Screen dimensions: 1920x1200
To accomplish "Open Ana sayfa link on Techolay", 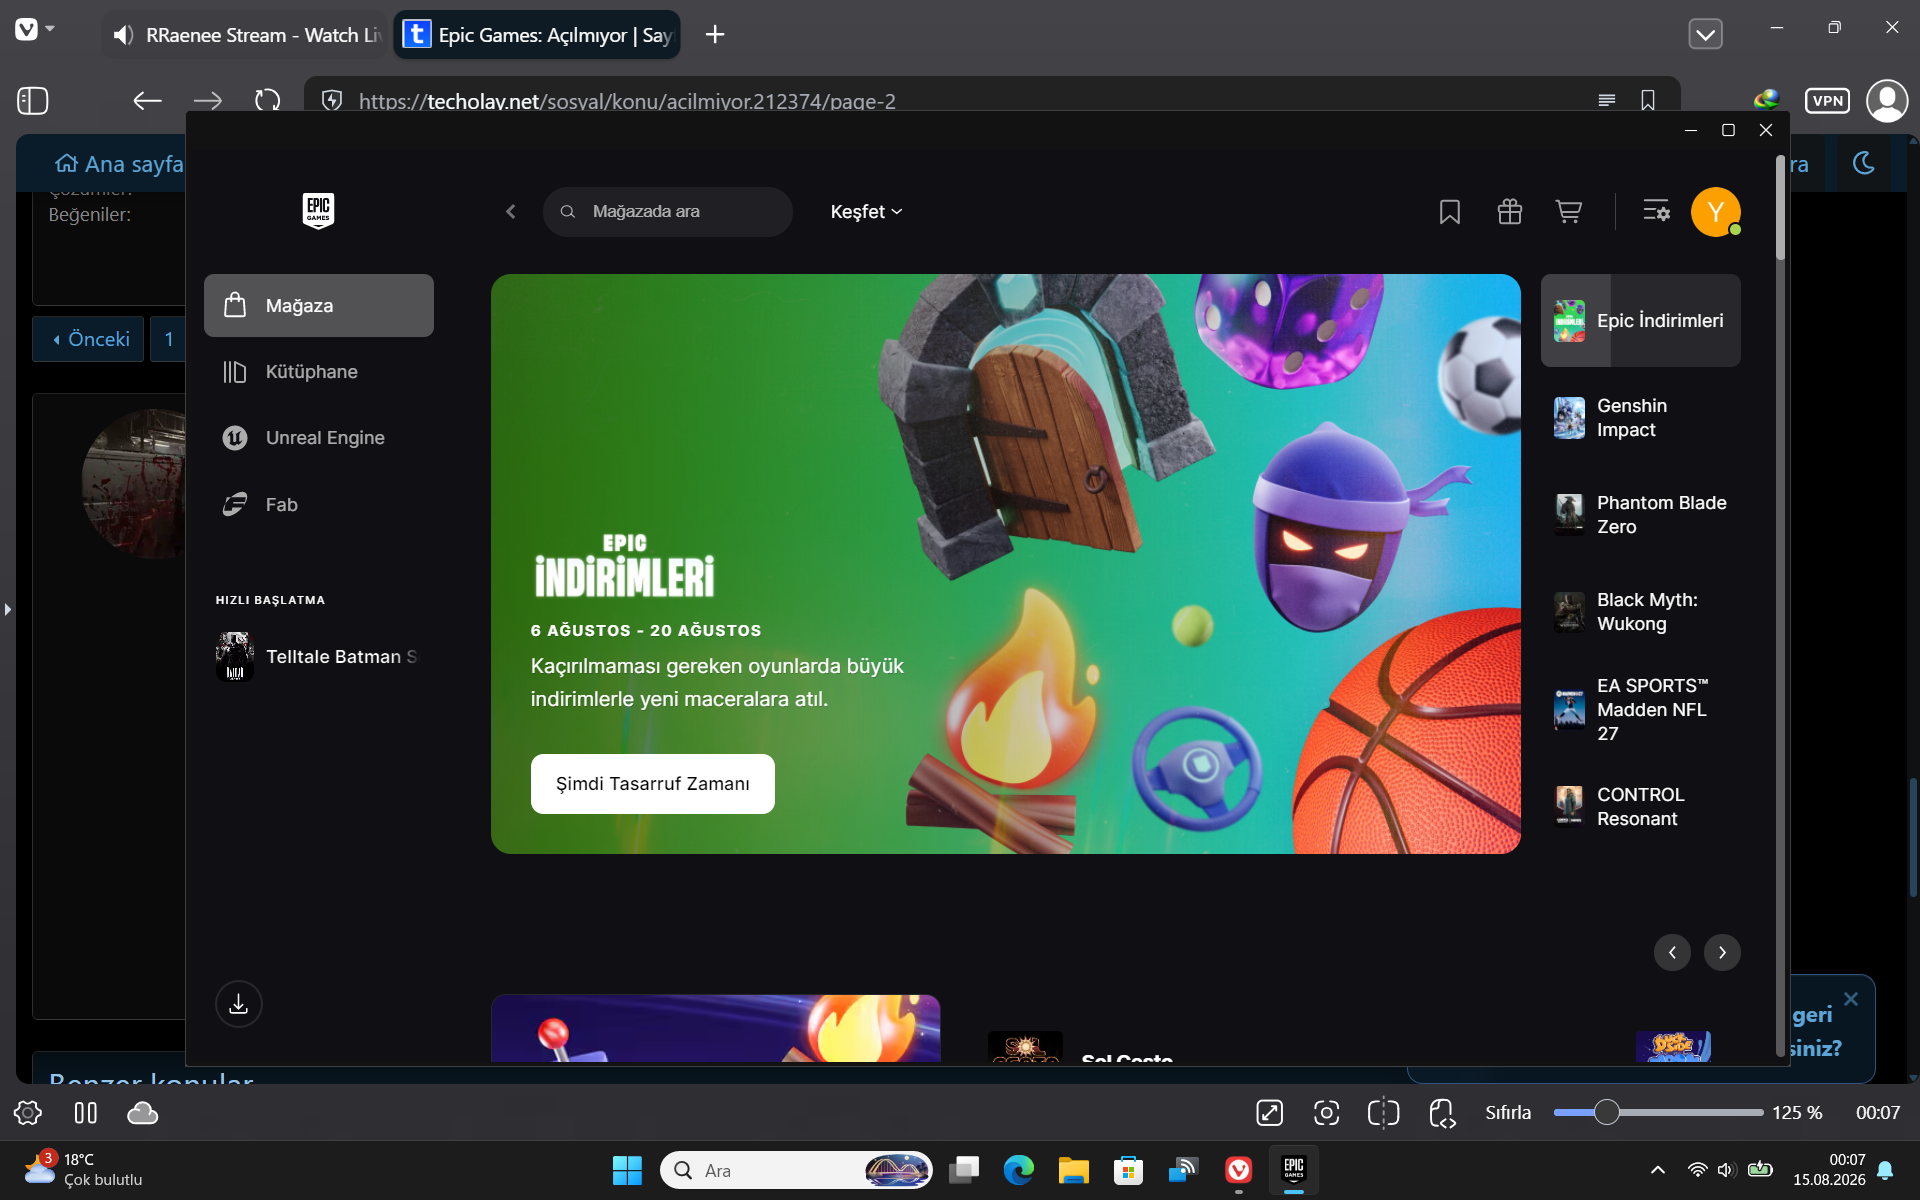I will click(119, 164).
